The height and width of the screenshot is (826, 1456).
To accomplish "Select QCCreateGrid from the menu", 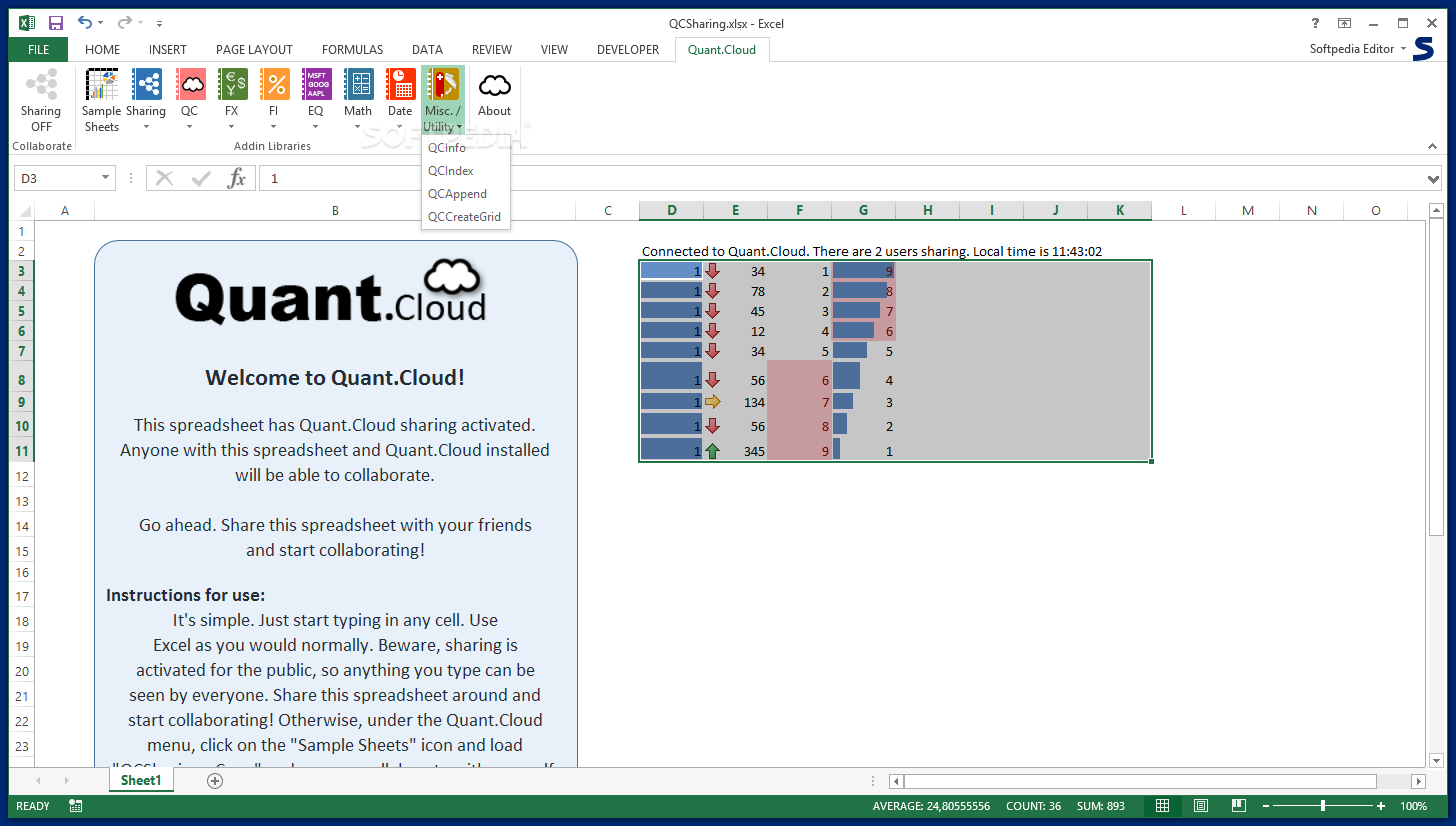I will tap(466, 217).
